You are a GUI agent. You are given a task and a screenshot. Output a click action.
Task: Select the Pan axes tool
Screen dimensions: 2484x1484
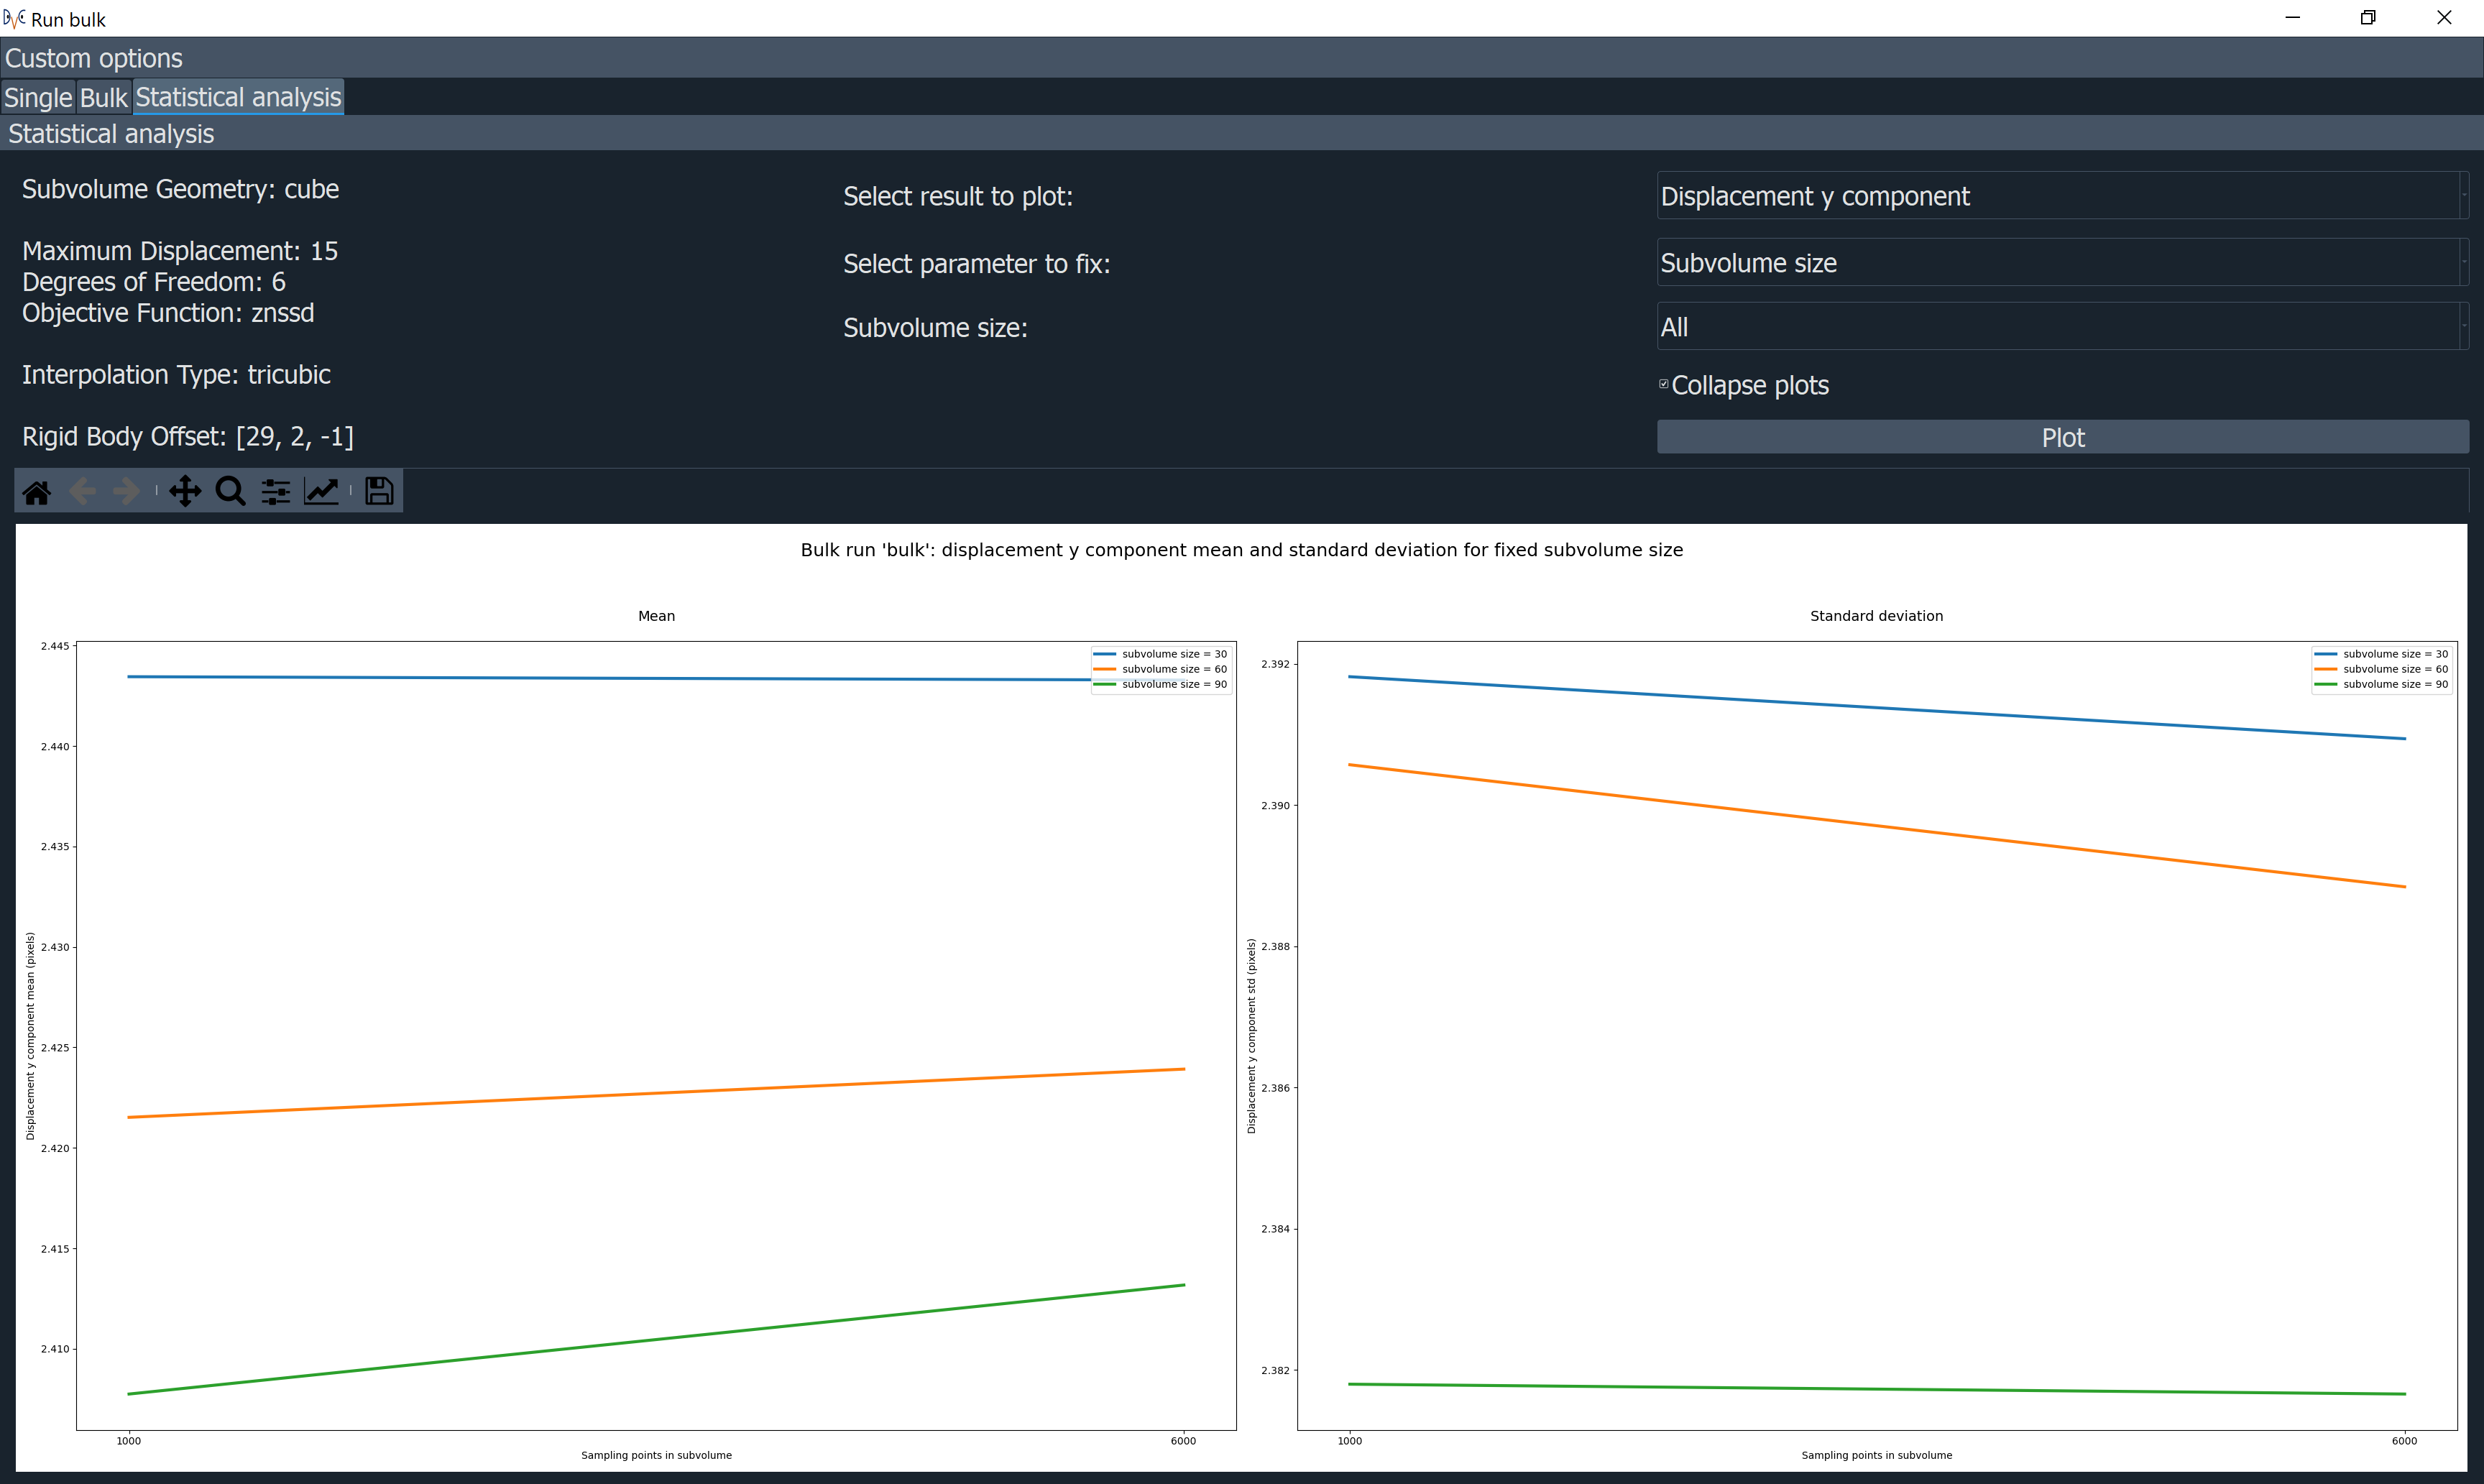(185, 491)
